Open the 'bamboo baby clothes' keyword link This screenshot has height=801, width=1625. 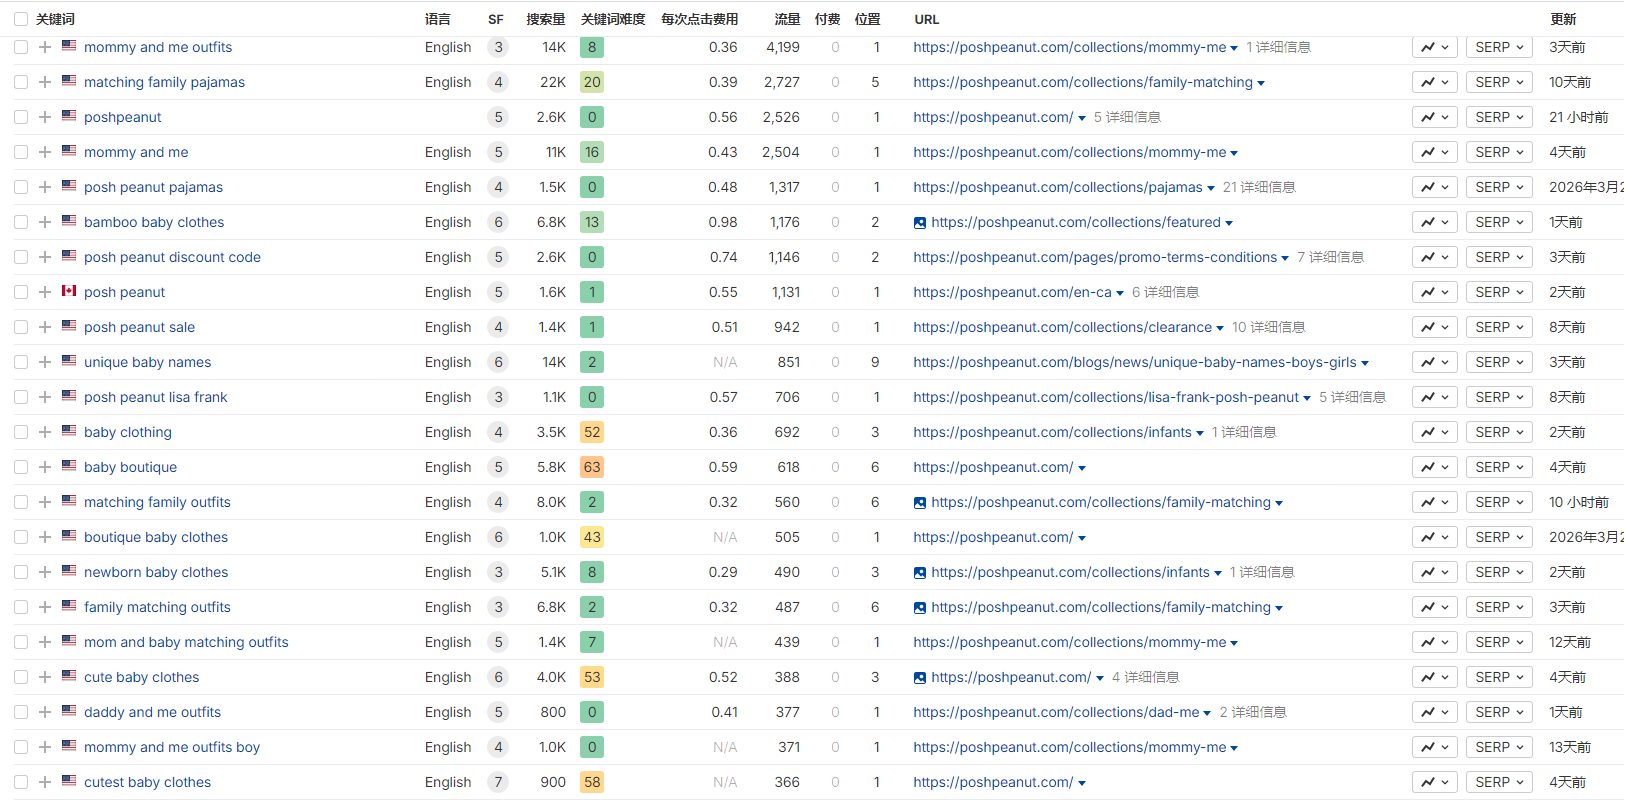[154, 222]
